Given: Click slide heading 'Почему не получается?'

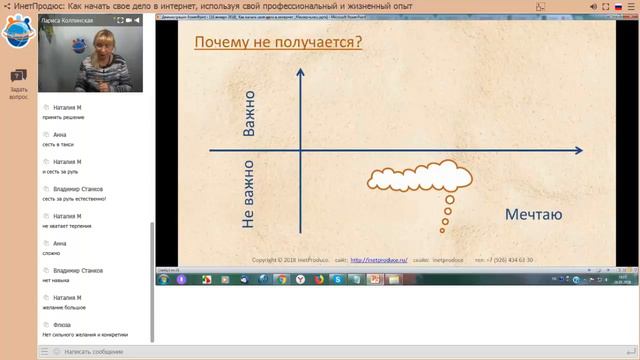Looking at the screenshot, I should tap(278, 42).
